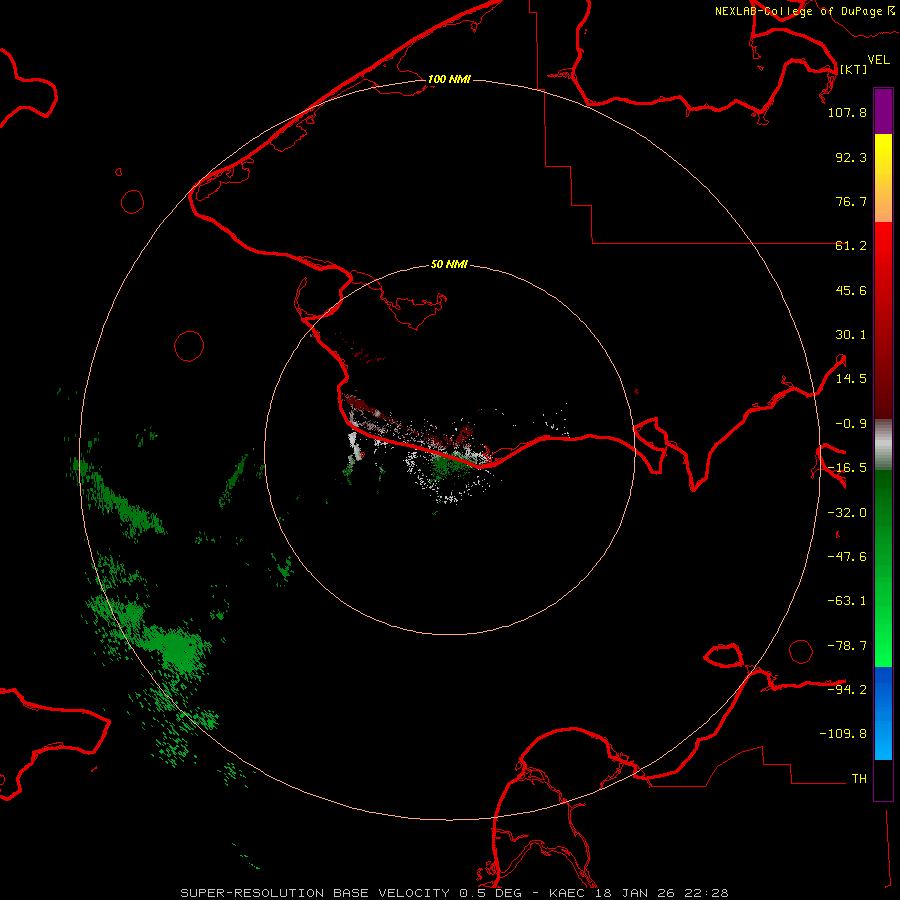Click the TH threshold label on scale
This screenshot has height=900, width=900.
859,778
